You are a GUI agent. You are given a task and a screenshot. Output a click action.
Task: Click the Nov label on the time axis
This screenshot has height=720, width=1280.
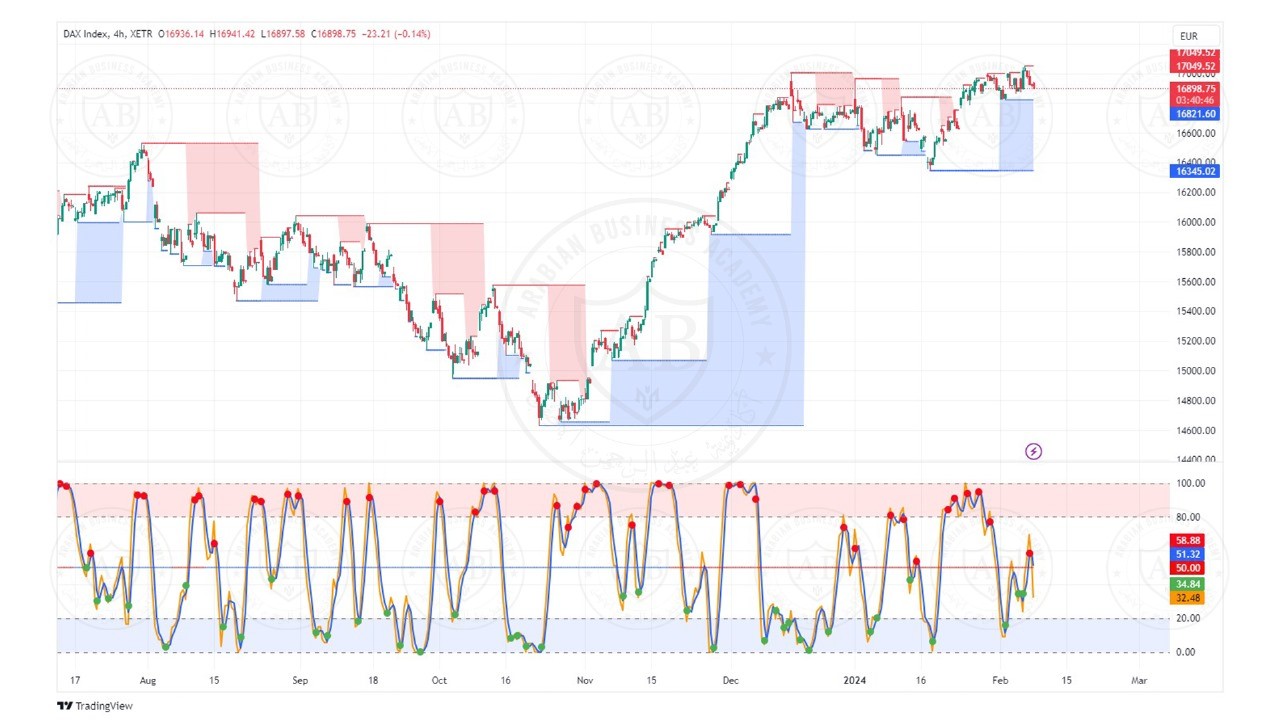[585, 681]
